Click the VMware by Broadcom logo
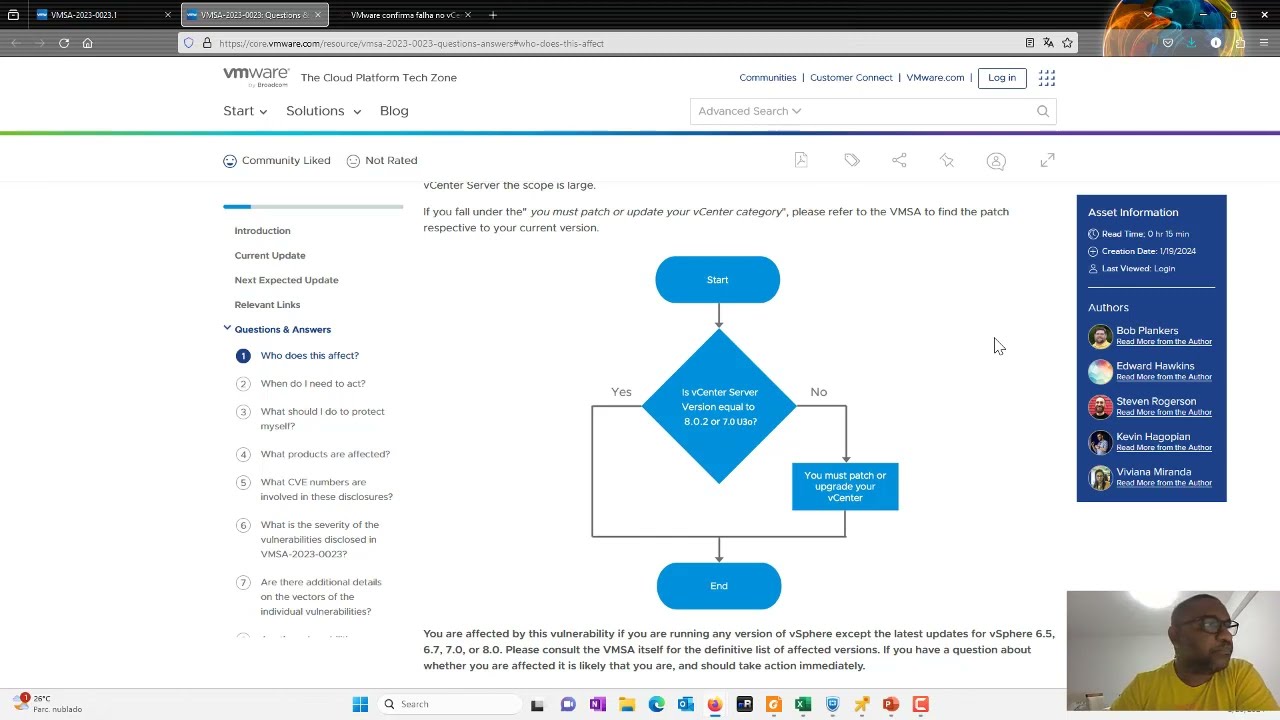This screenshot has height=720, width=1280. coord(256,77)
